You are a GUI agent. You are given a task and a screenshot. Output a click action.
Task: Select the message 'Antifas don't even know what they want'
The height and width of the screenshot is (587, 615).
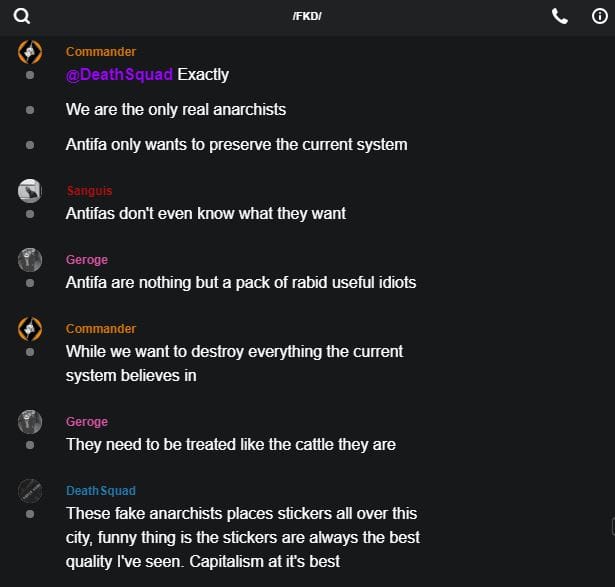206,213
